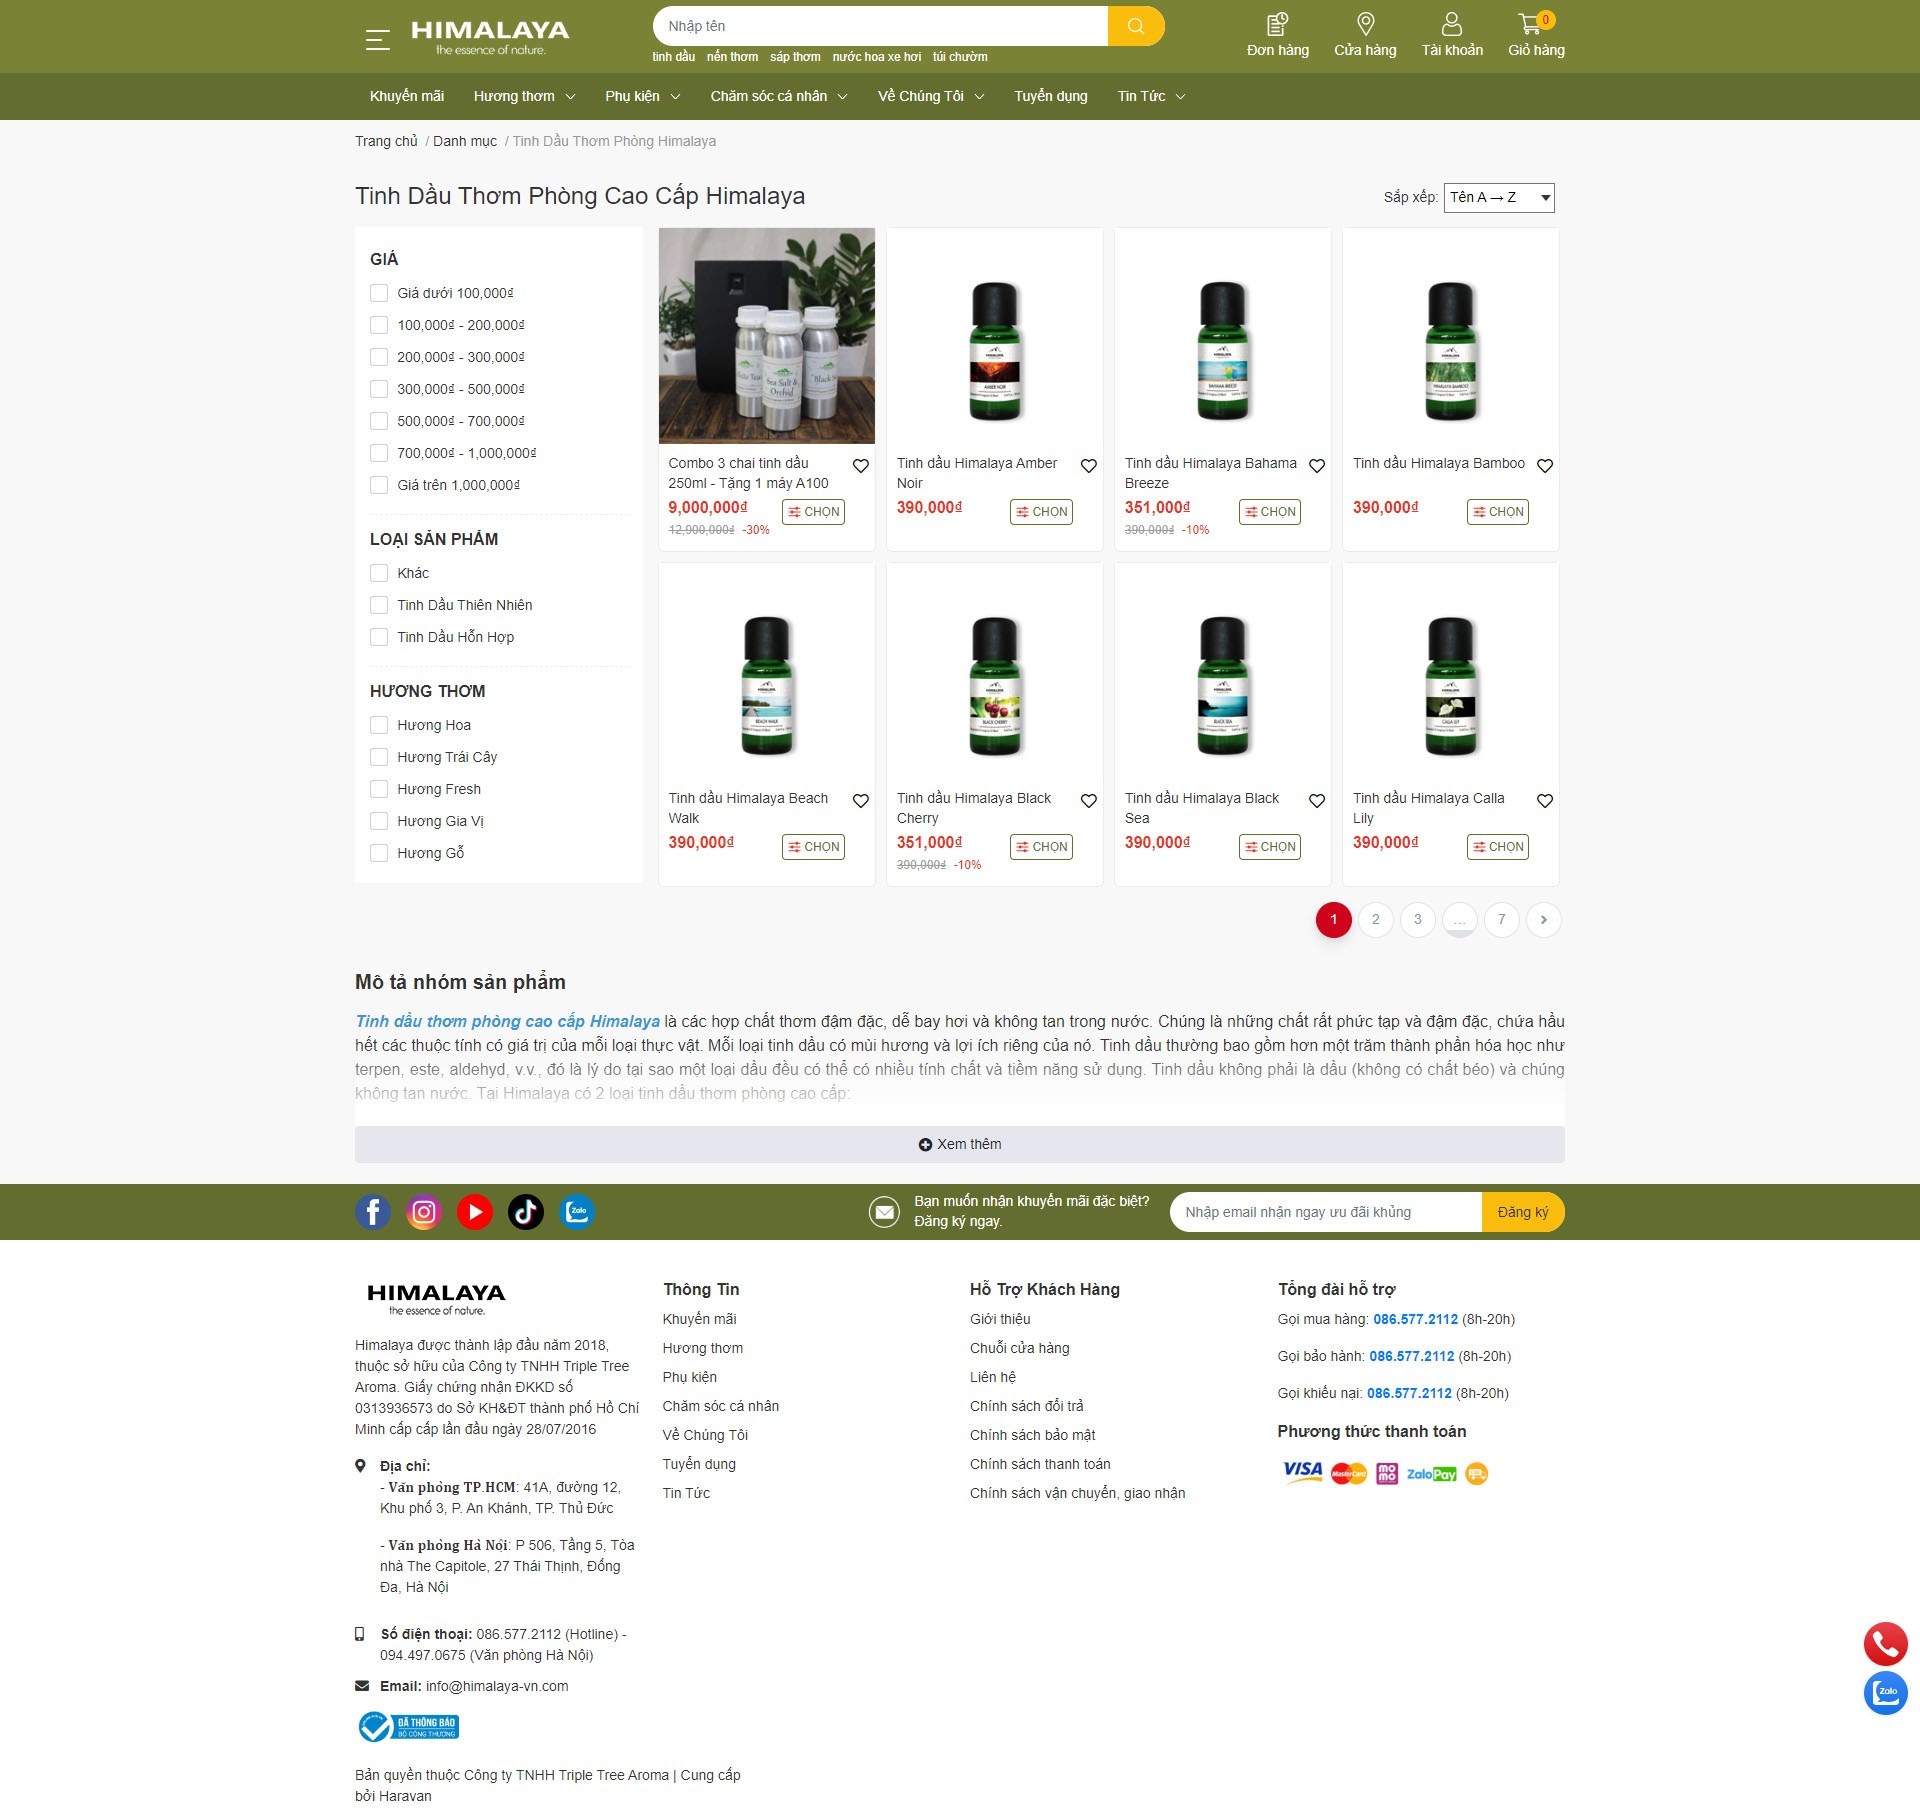Expand the 'Hương thơm' navigation dropdown
1920x1815 pixels.
(x=524, y=96)
